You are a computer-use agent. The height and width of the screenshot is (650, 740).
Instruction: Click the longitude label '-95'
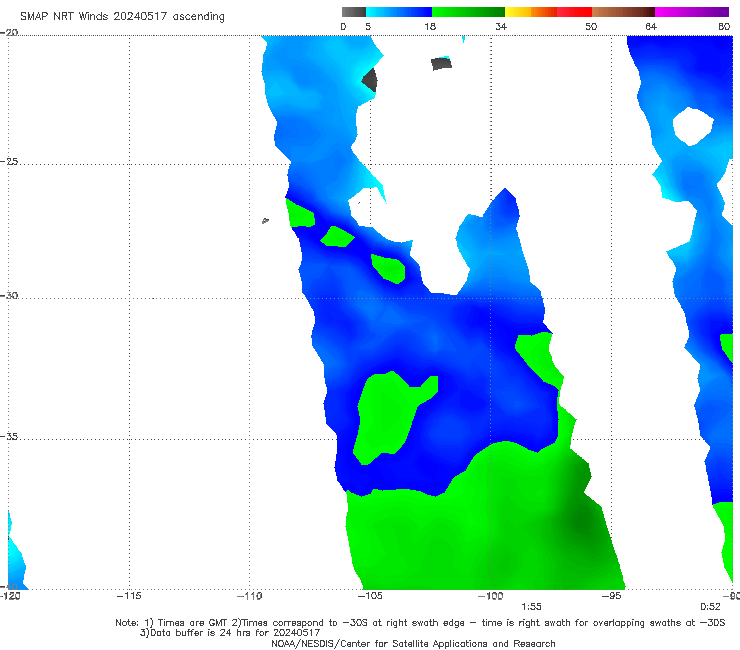[612, 596]
